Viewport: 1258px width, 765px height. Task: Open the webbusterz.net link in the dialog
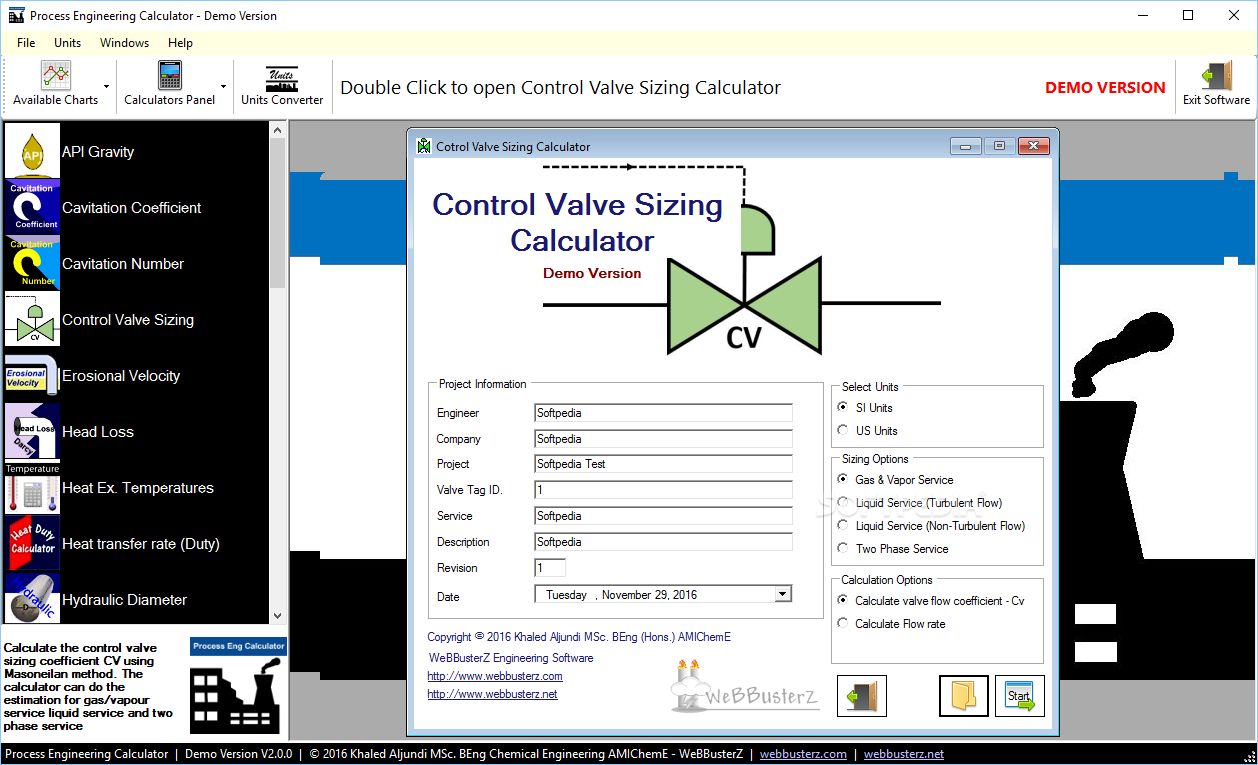tap(492, 694)
